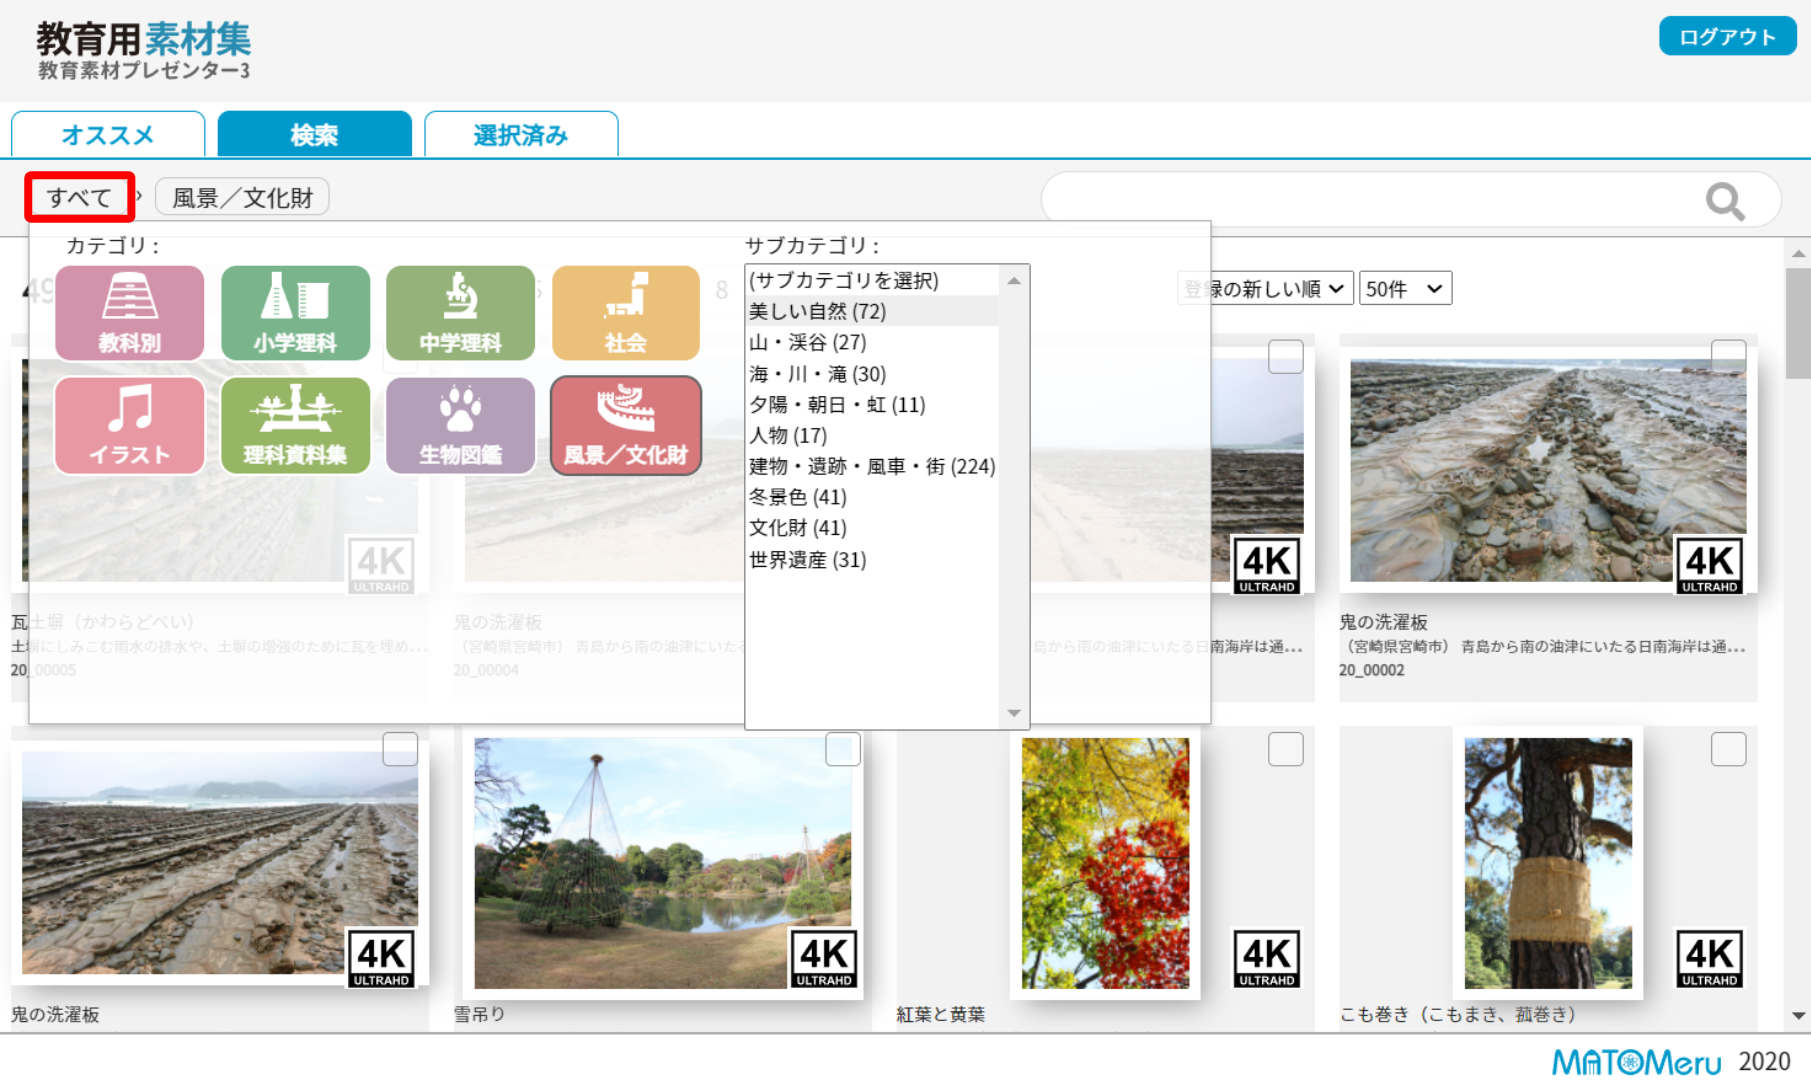Click the 紅葉と黄葉 title text
The height and width of the screenshot is (1080, 1811).
coord(941,1014)
